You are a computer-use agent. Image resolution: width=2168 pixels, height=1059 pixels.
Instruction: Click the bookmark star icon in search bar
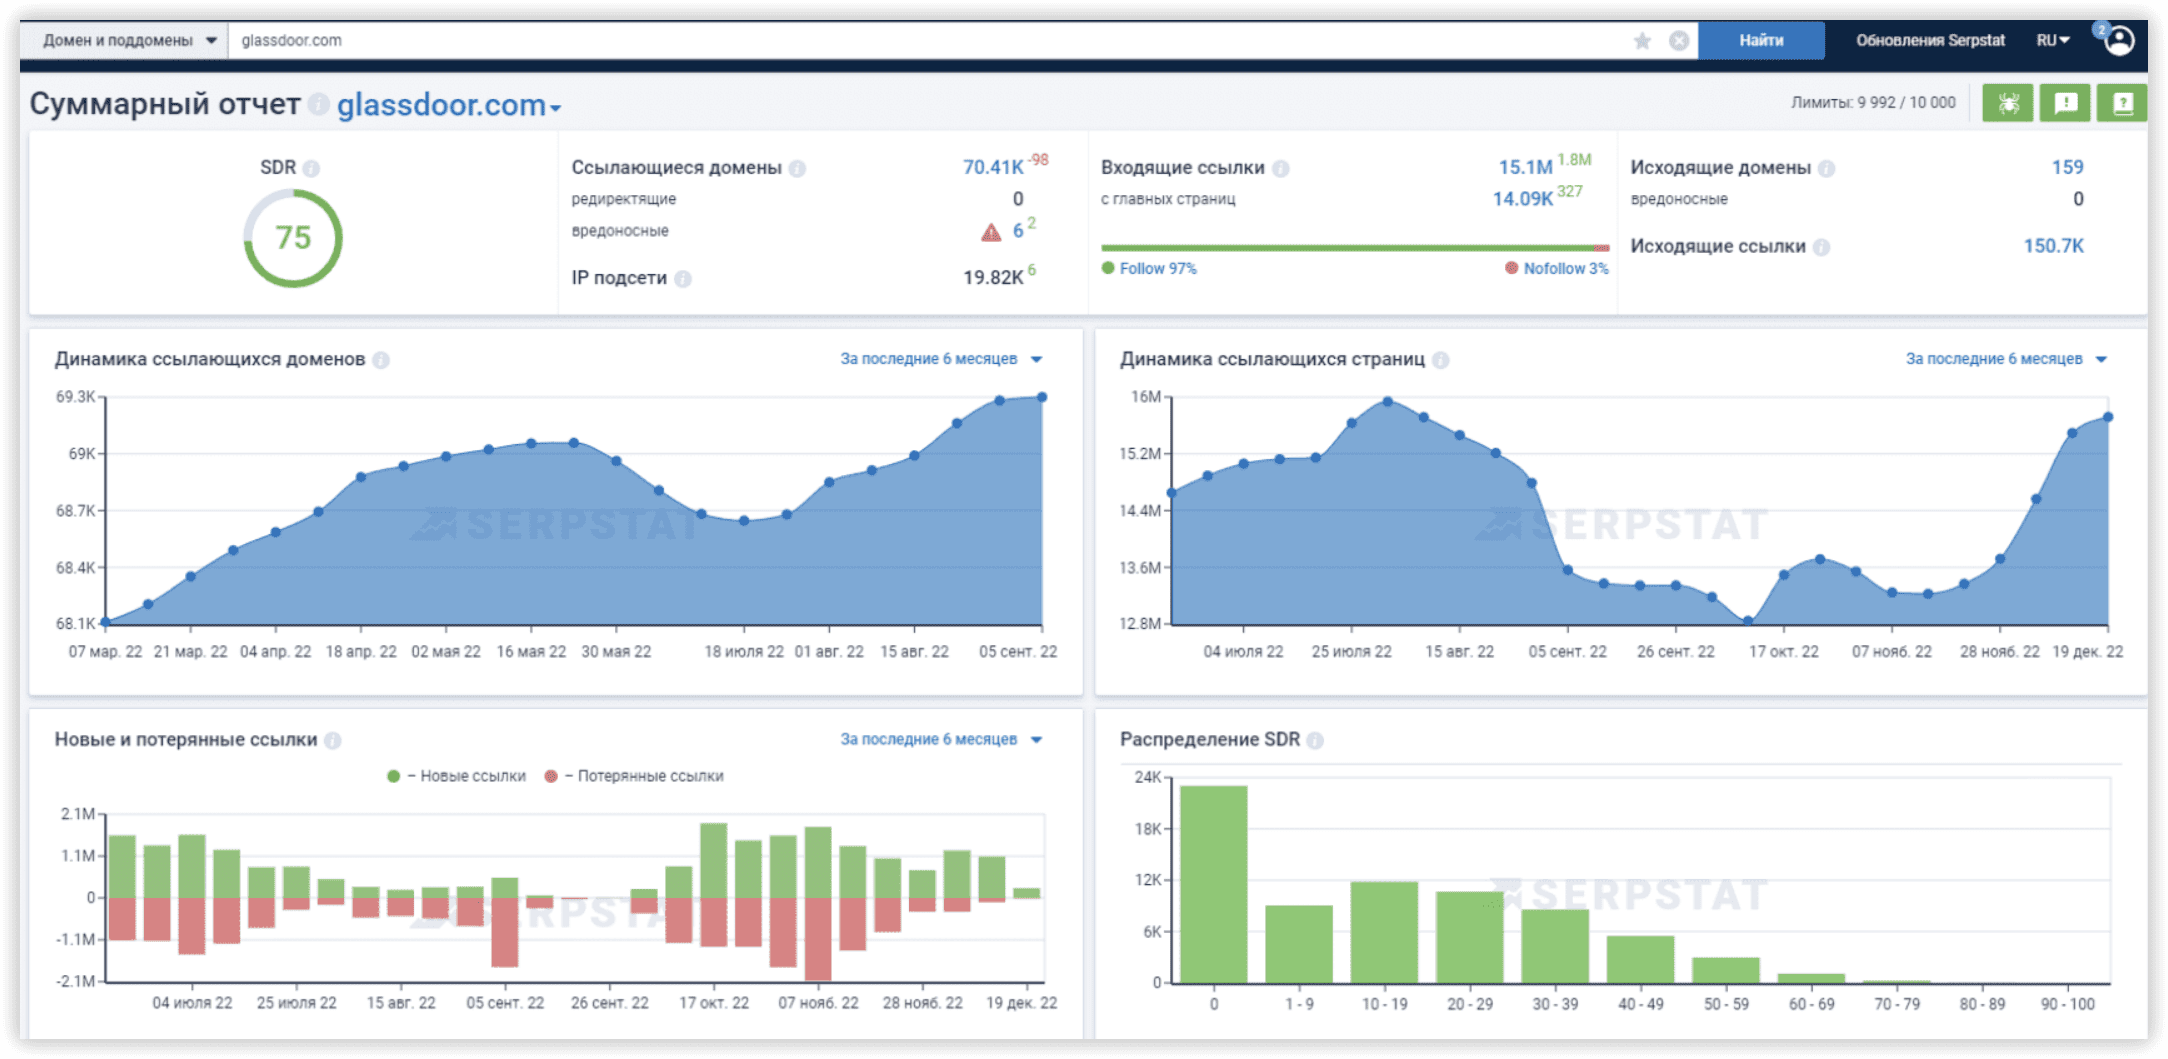point(1642,41)
